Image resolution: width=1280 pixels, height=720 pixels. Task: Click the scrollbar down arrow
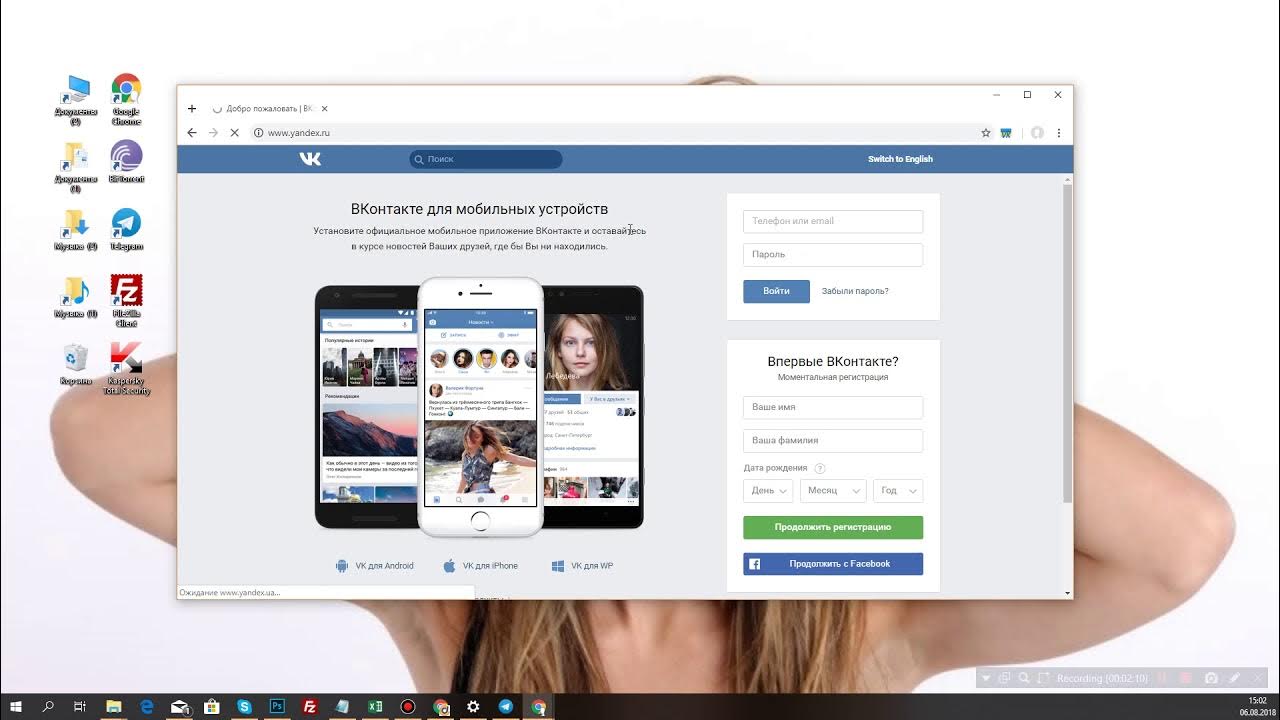[x=1068, y=593]
